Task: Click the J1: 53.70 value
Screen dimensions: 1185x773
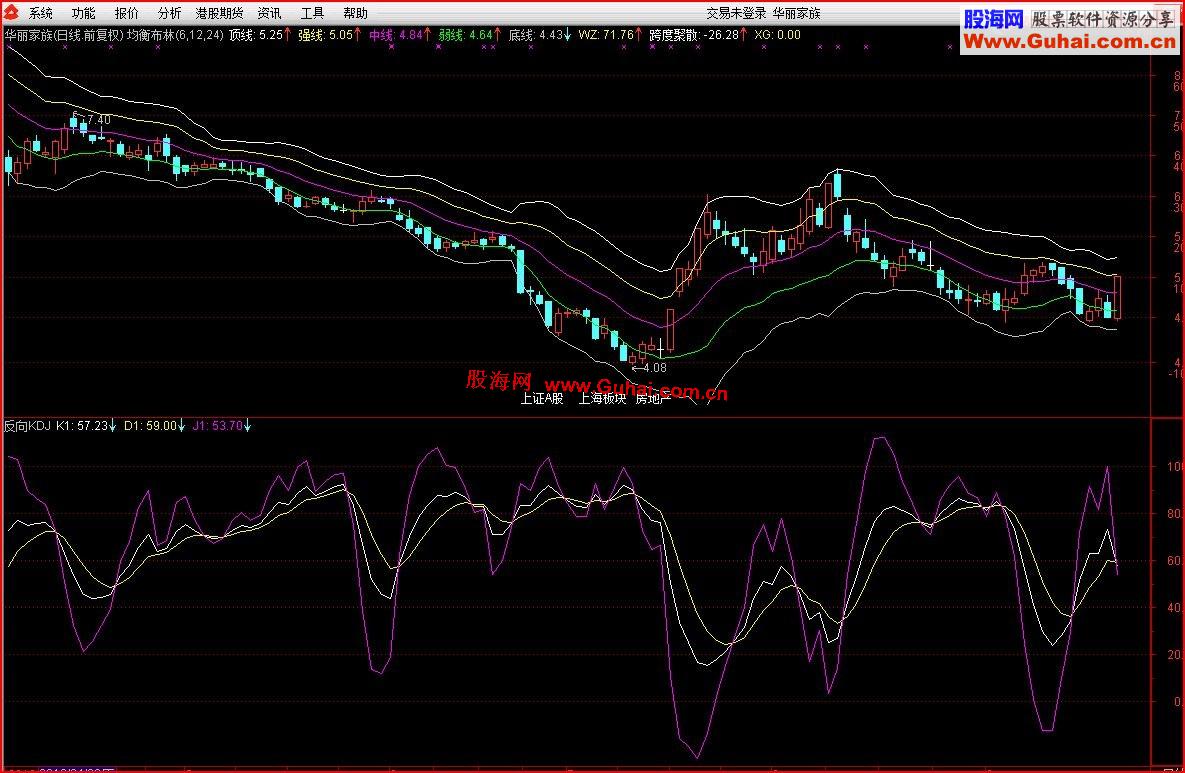Action: point(218,426)
